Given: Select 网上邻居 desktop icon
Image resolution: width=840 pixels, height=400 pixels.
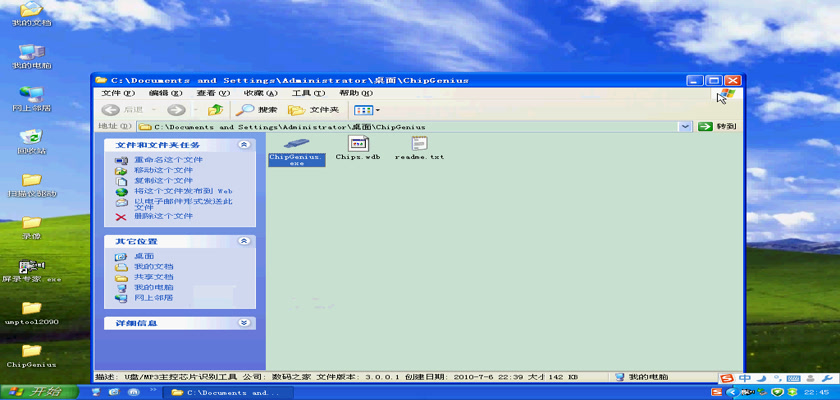Looking at the screenshot, I should coord(32,98).
